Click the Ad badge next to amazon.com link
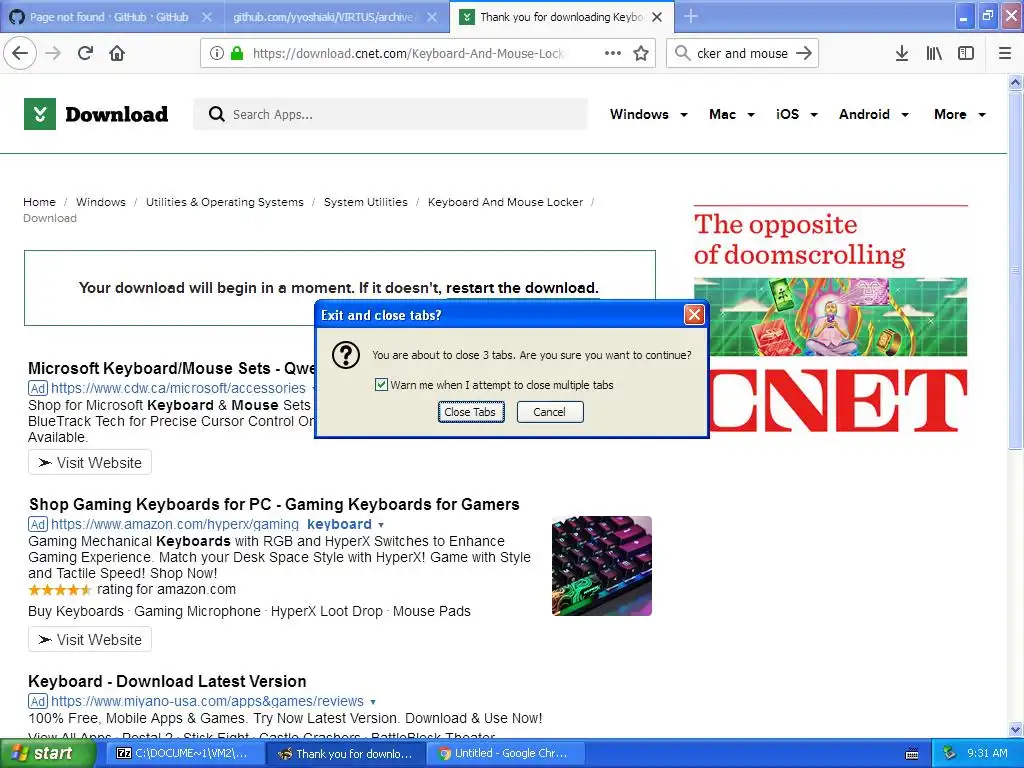This screenshot has width=1024, height=768. click(x=38, y=524)
